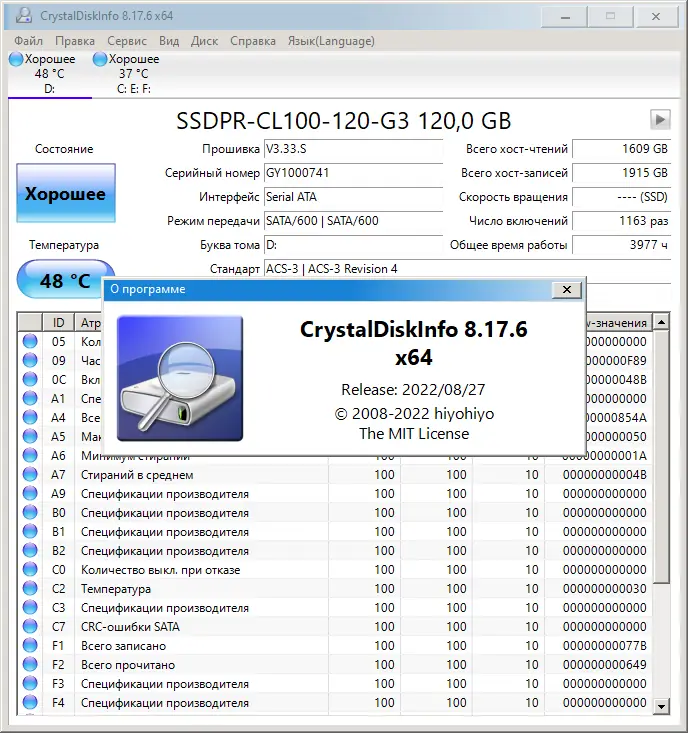Click the next disk arrow button
Screen dimensions: 688x733
pyautogui.click(x=660, y=120)
